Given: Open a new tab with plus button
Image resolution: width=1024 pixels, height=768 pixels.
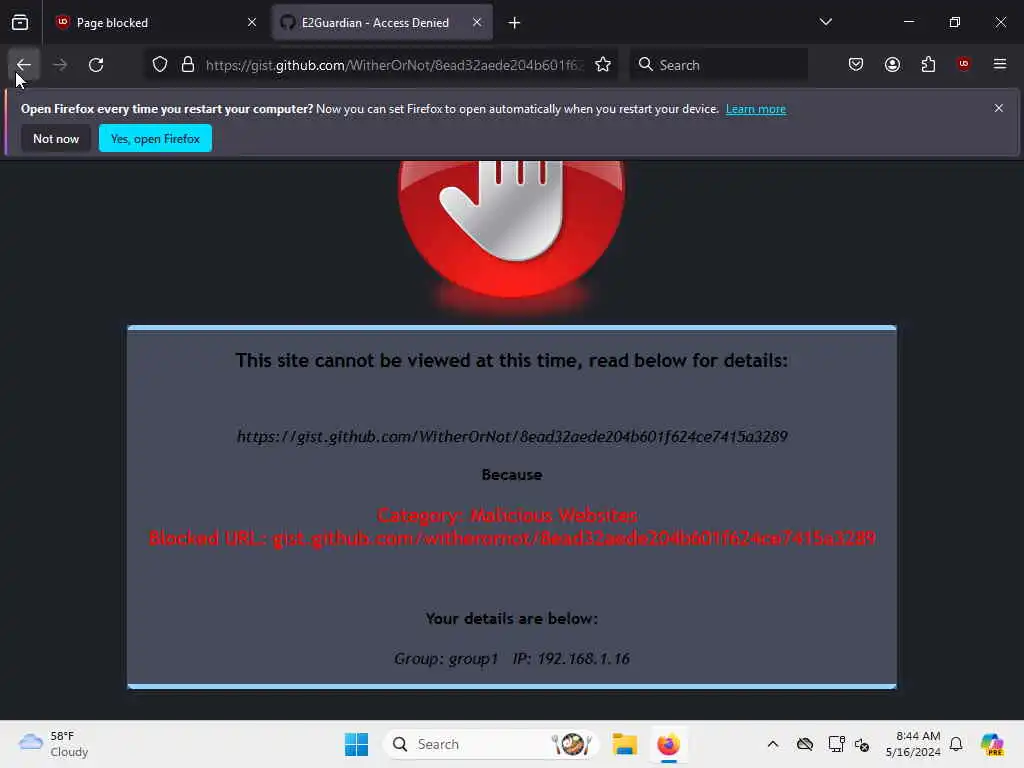Looking at the screenshot, I should (x=515, y=23).
